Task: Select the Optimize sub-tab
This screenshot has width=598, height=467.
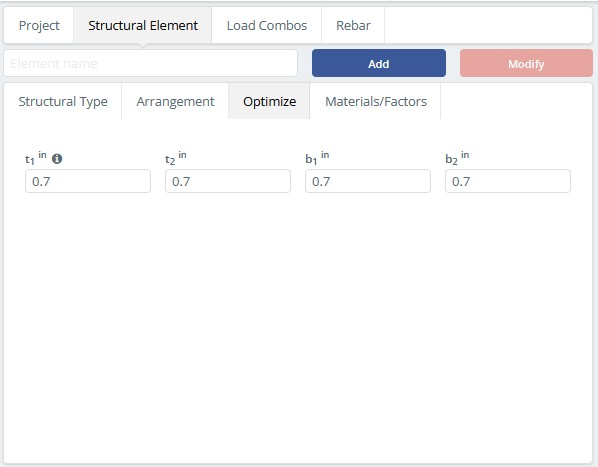Action: tap(269, 101)
